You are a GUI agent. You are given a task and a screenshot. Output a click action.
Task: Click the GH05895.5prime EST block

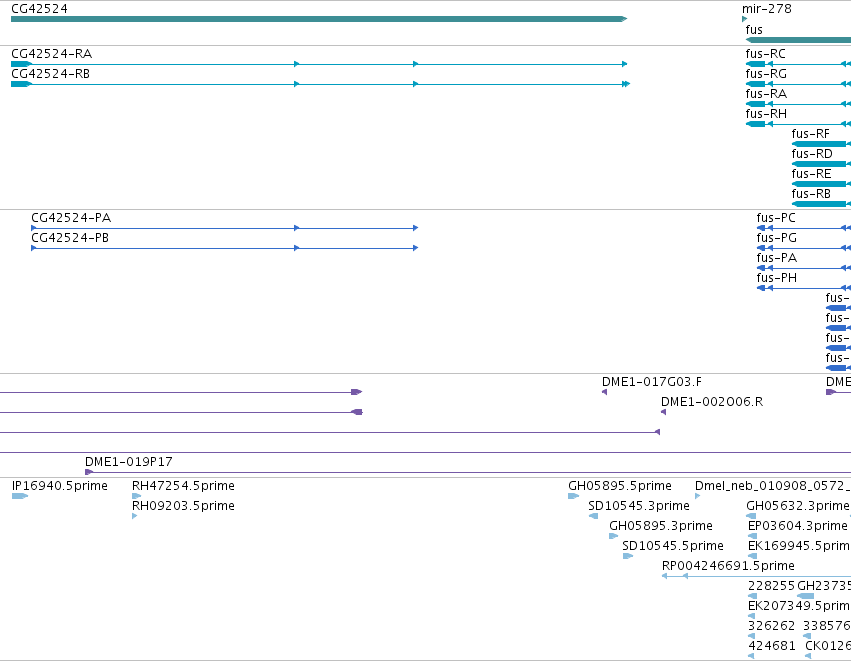tap(574, 496)
